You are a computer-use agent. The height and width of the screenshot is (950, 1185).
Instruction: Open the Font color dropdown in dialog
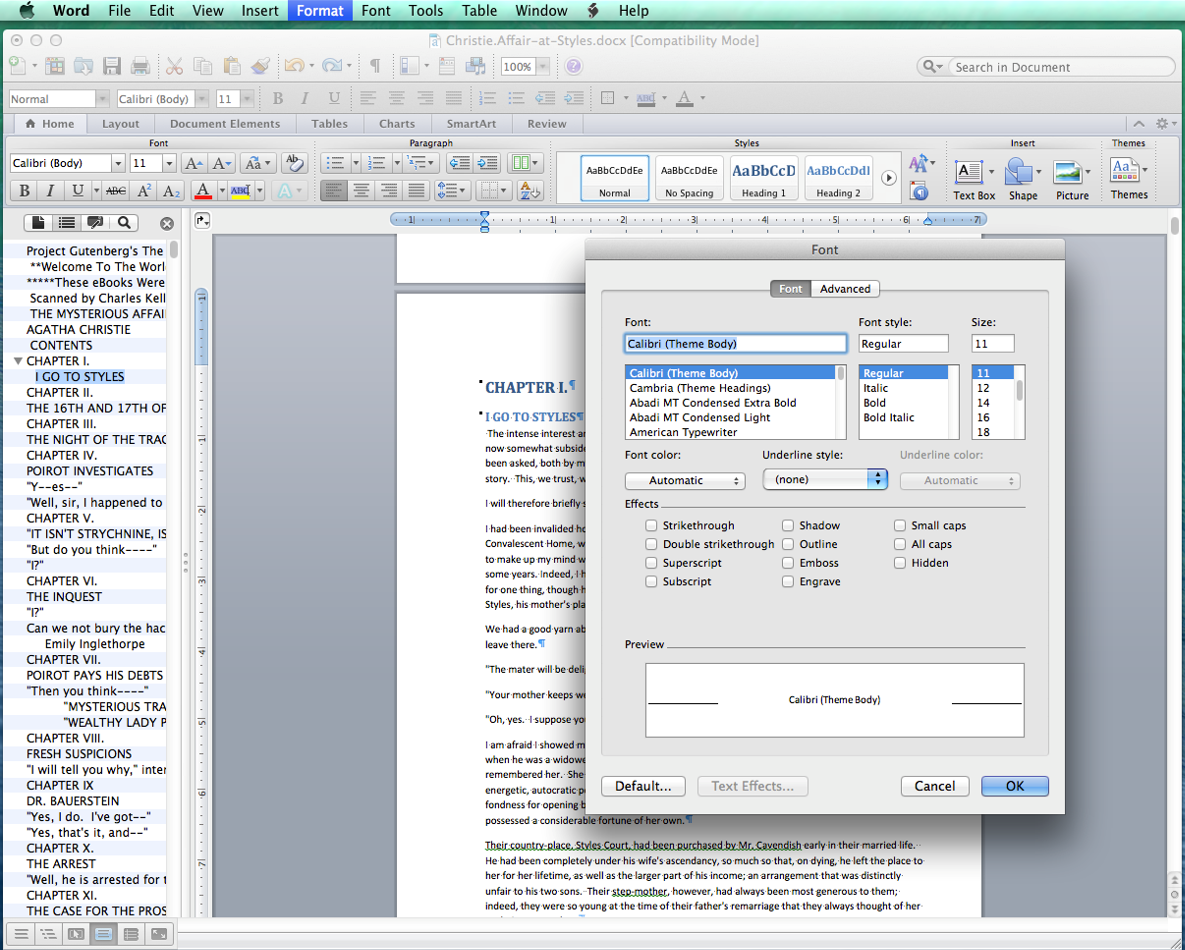(x=685, y=481)
